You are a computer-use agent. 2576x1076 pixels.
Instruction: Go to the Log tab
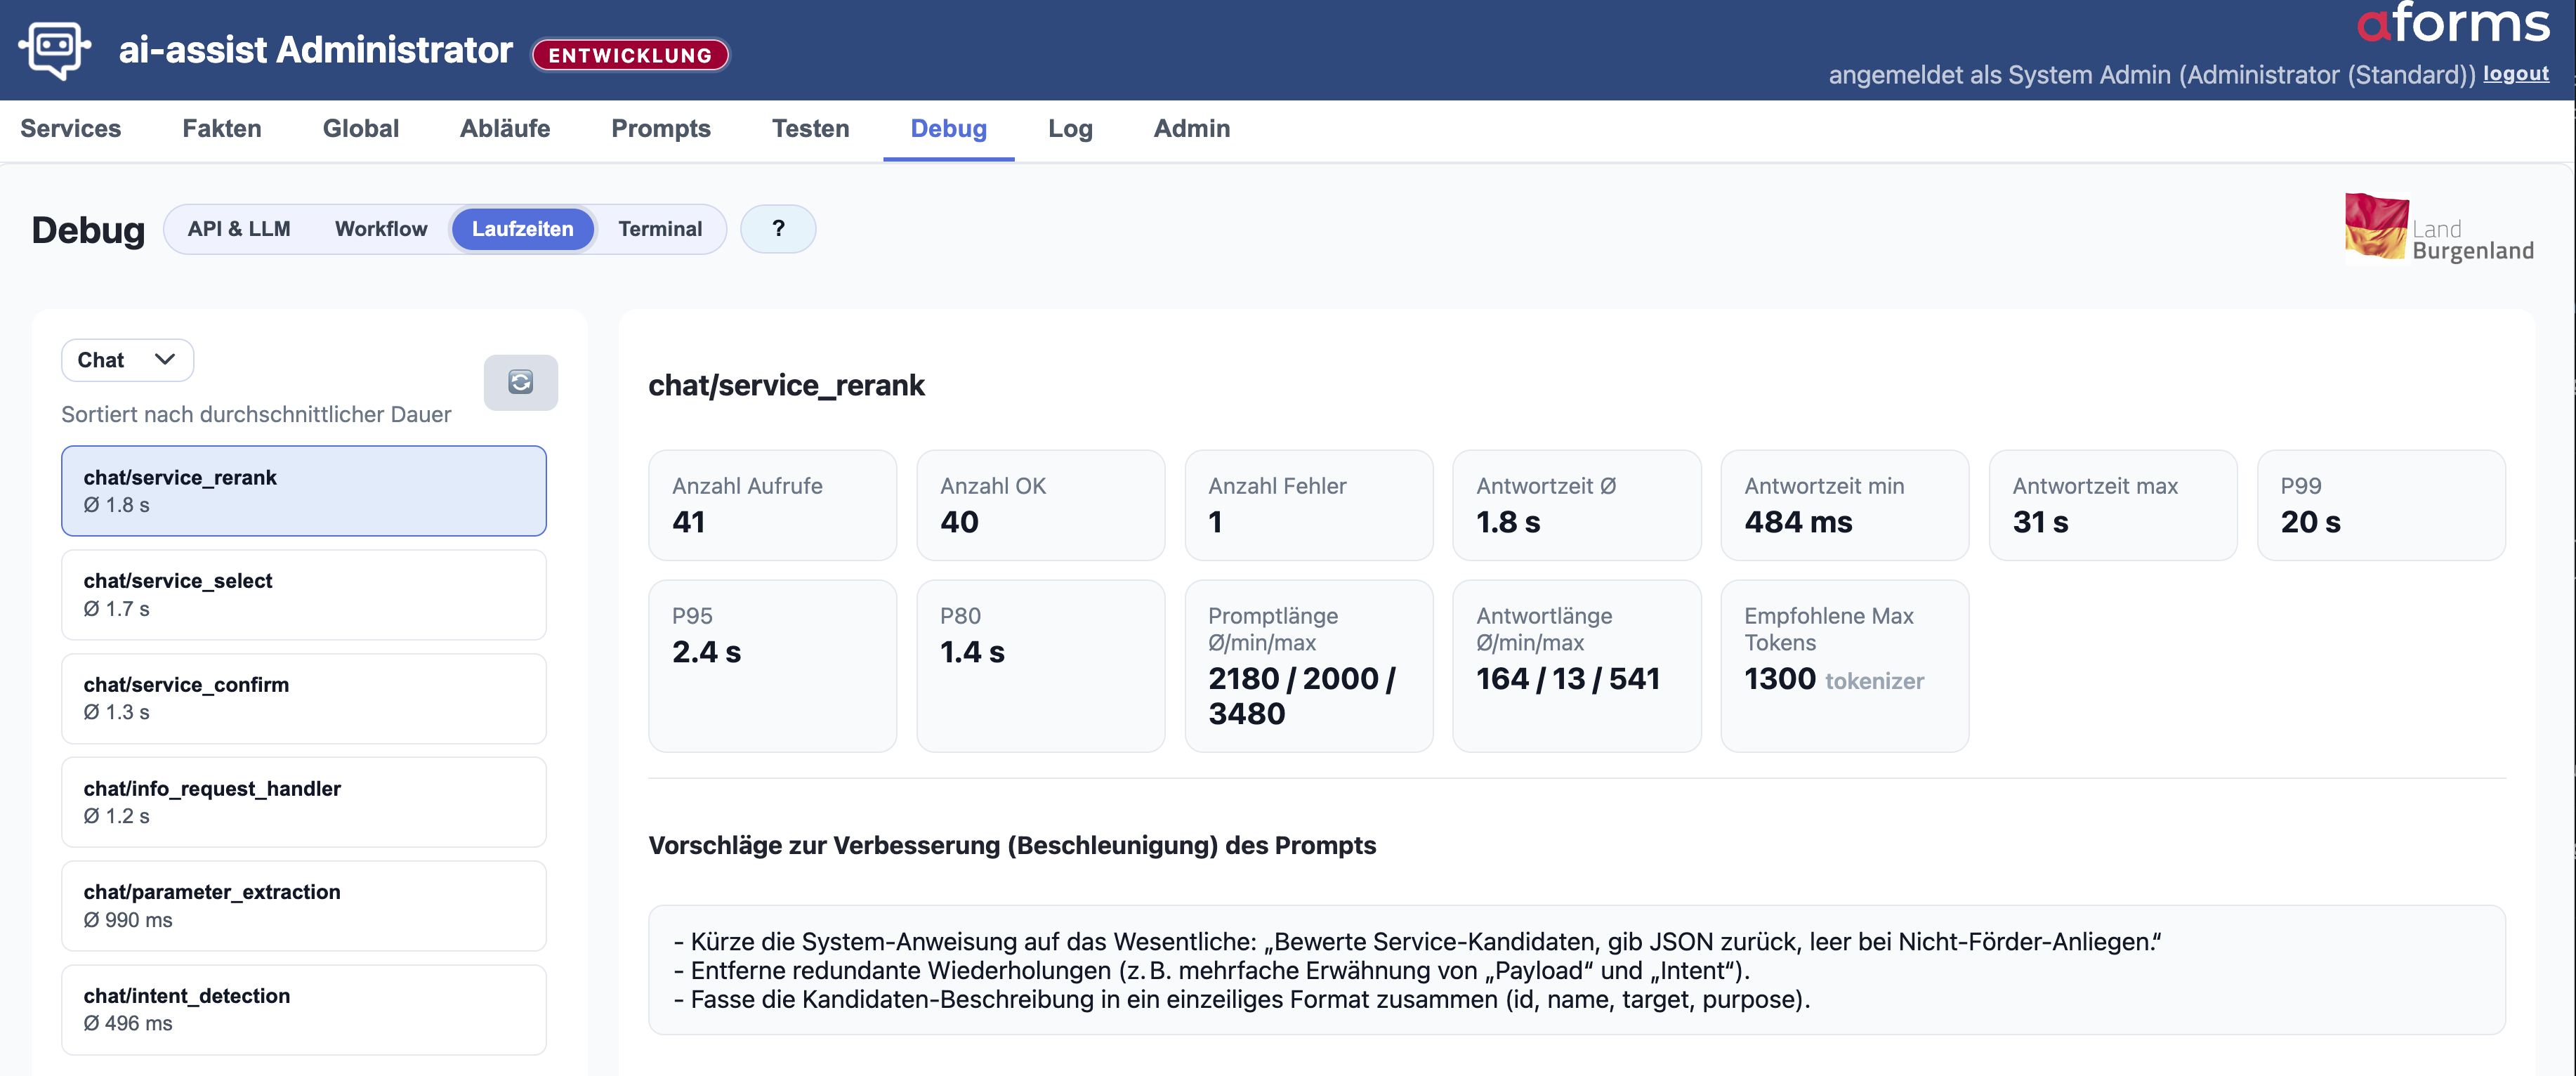1070,128
